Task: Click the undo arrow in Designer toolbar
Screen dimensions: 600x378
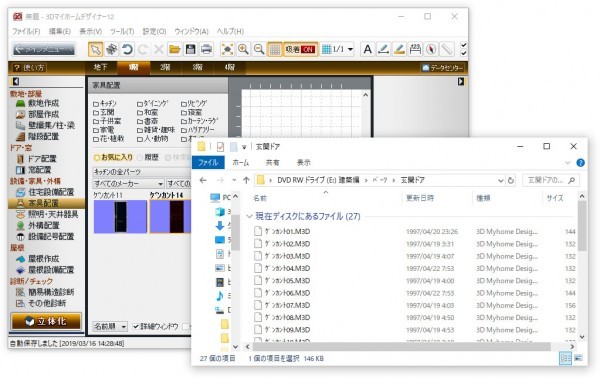Action: 127,49
